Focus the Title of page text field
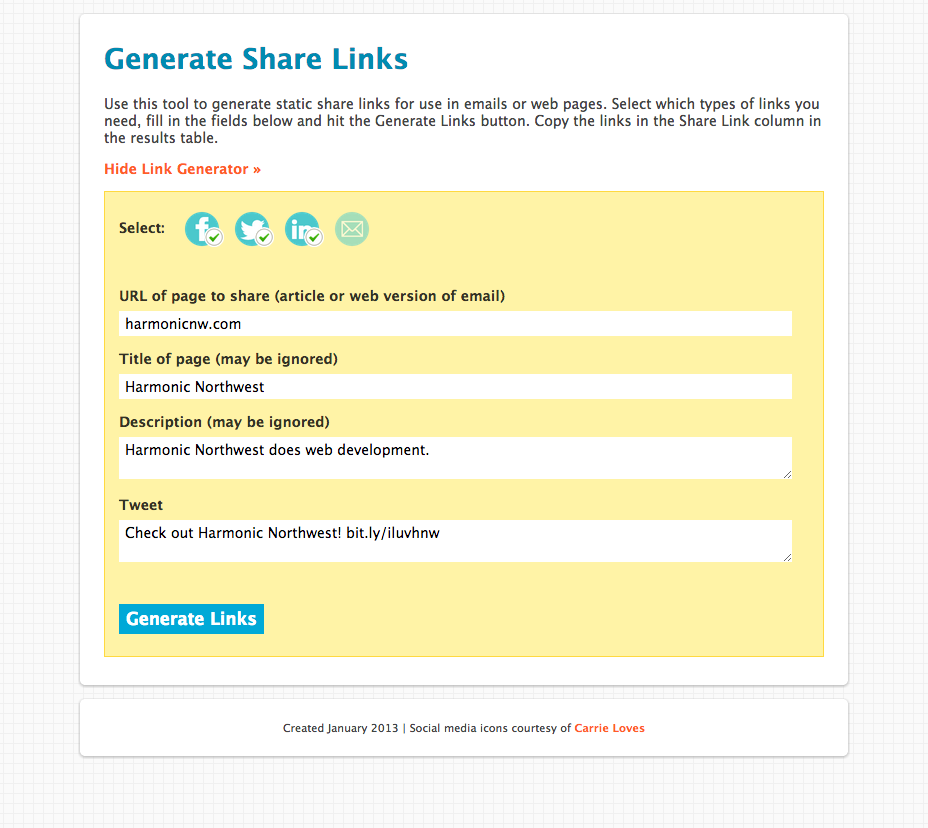The height and width of the screenshot is (828, 928). tap(455, 387)
